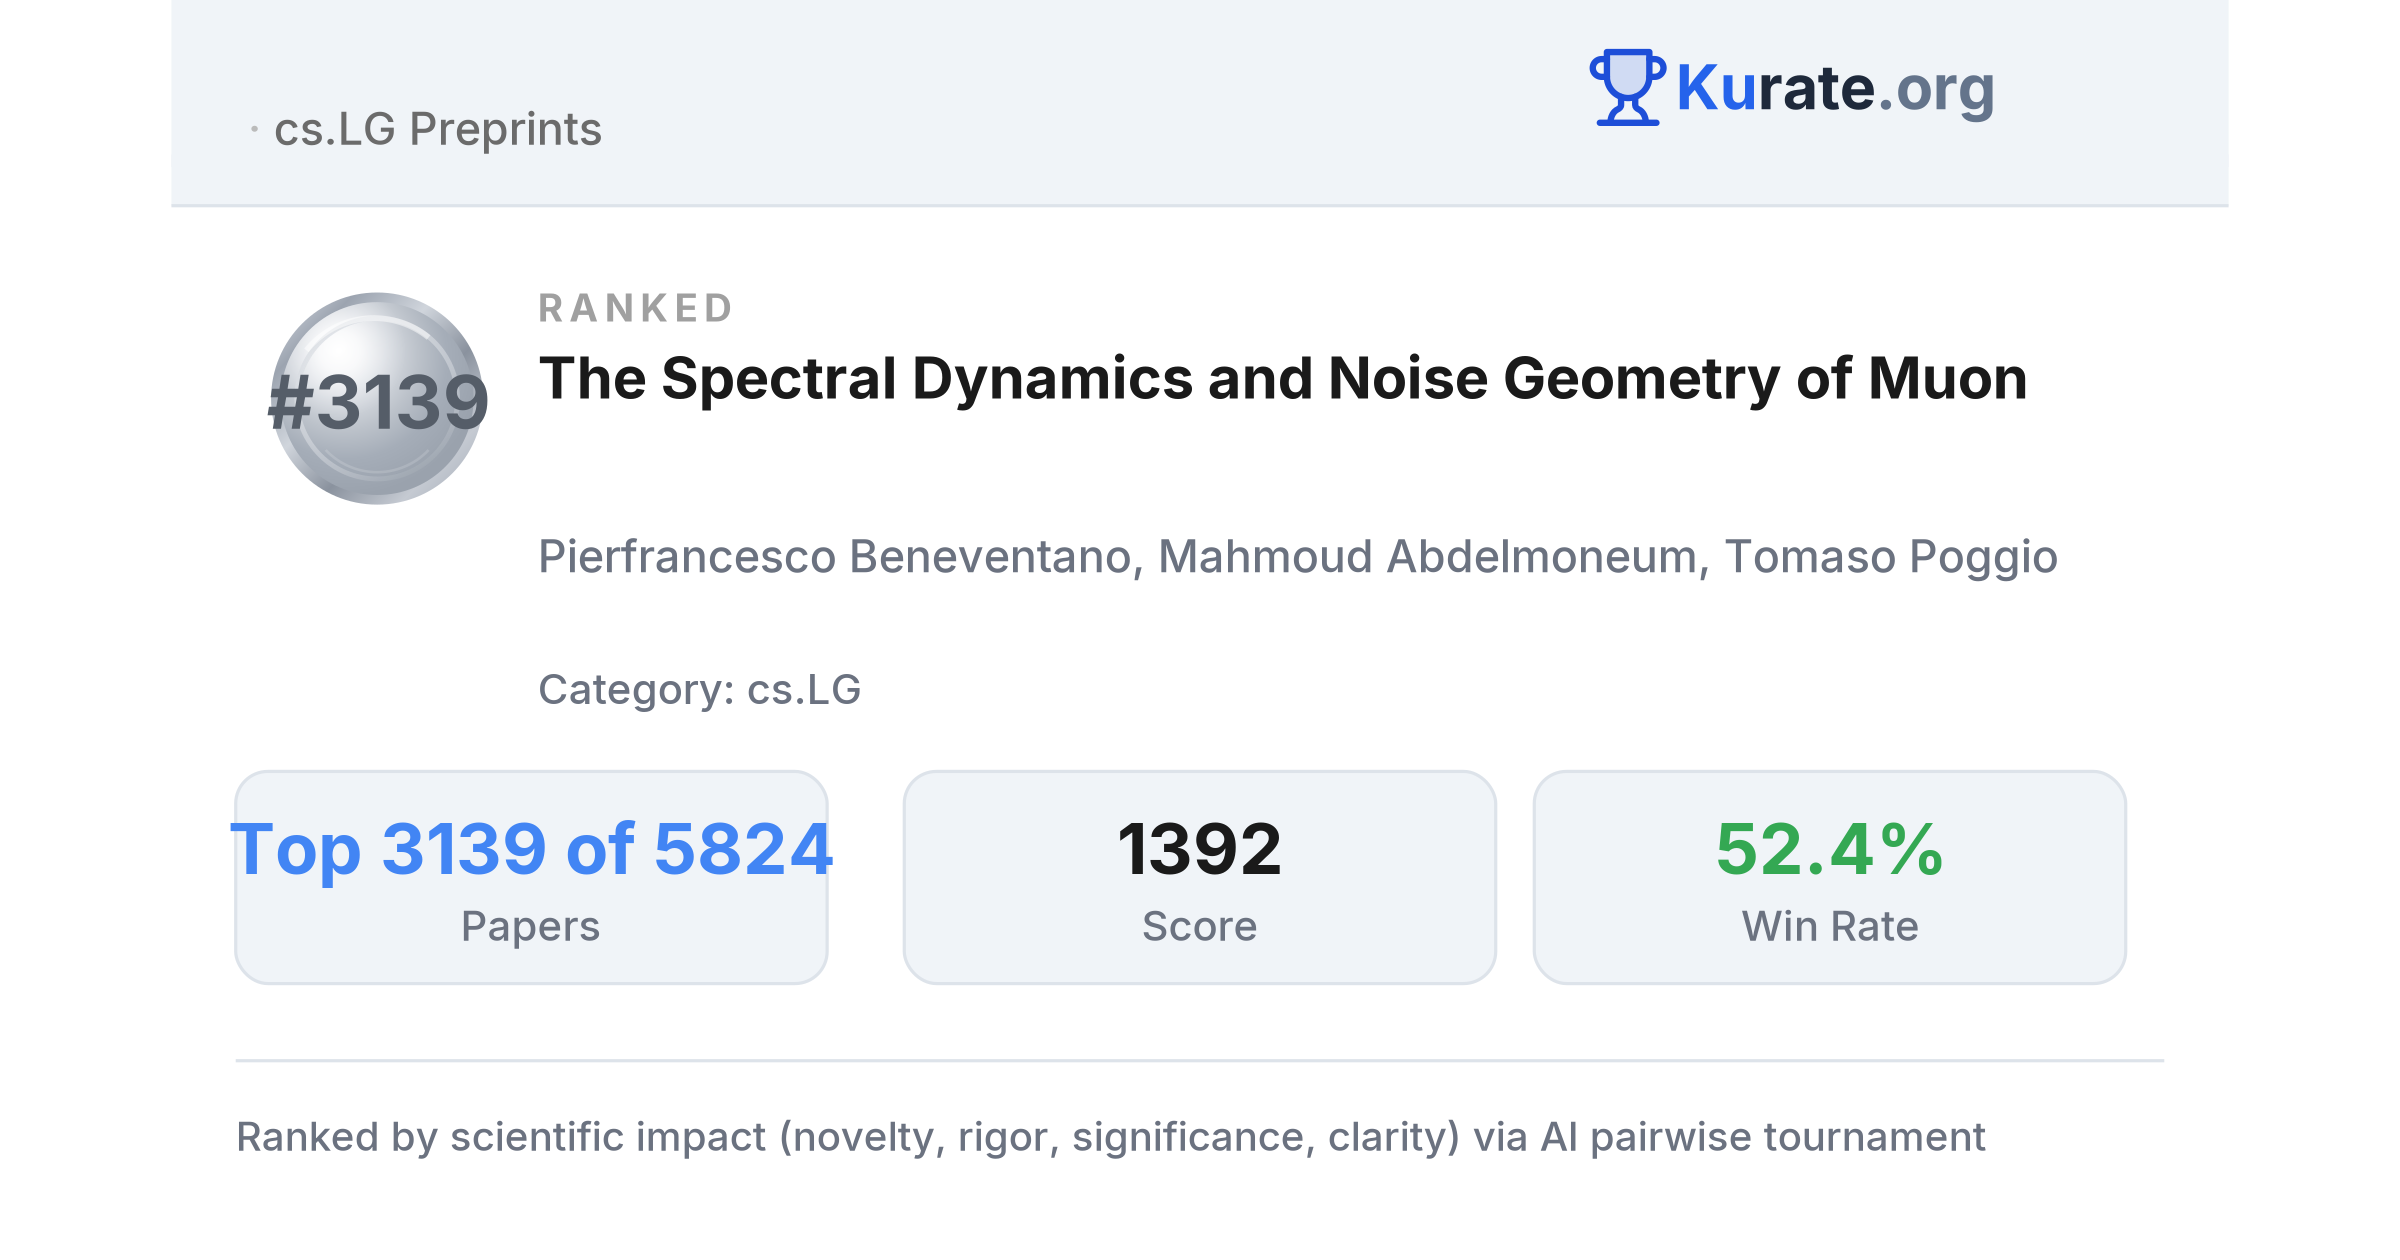Click the silver #3139 rank medal
The width and height of the screenshot is (2400, 1260).
coord(378,398)
